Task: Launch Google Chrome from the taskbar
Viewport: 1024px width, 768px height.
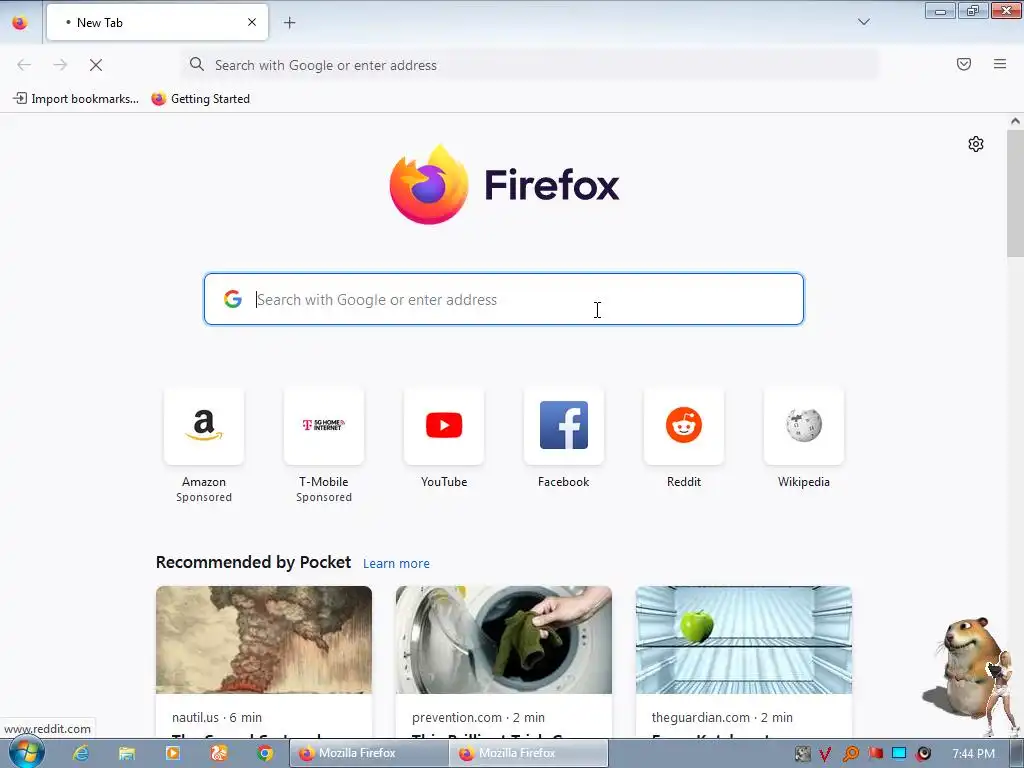Action: click(264, 753)
